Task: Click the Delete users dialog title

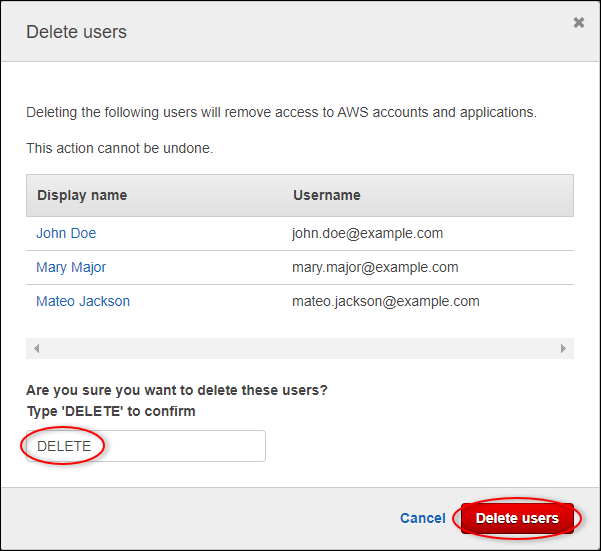Action: point(76,32)
